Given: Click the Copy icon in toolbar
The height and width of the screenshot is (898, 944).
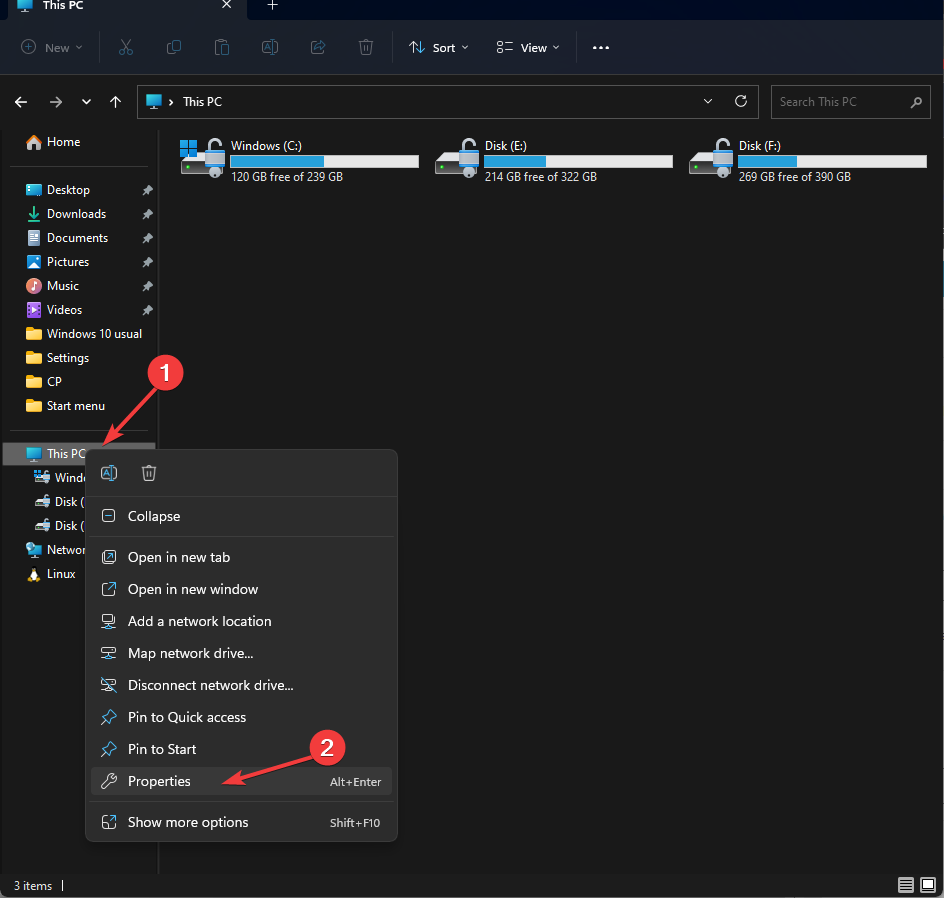Looking at the screenshot, I should (173, 48).
